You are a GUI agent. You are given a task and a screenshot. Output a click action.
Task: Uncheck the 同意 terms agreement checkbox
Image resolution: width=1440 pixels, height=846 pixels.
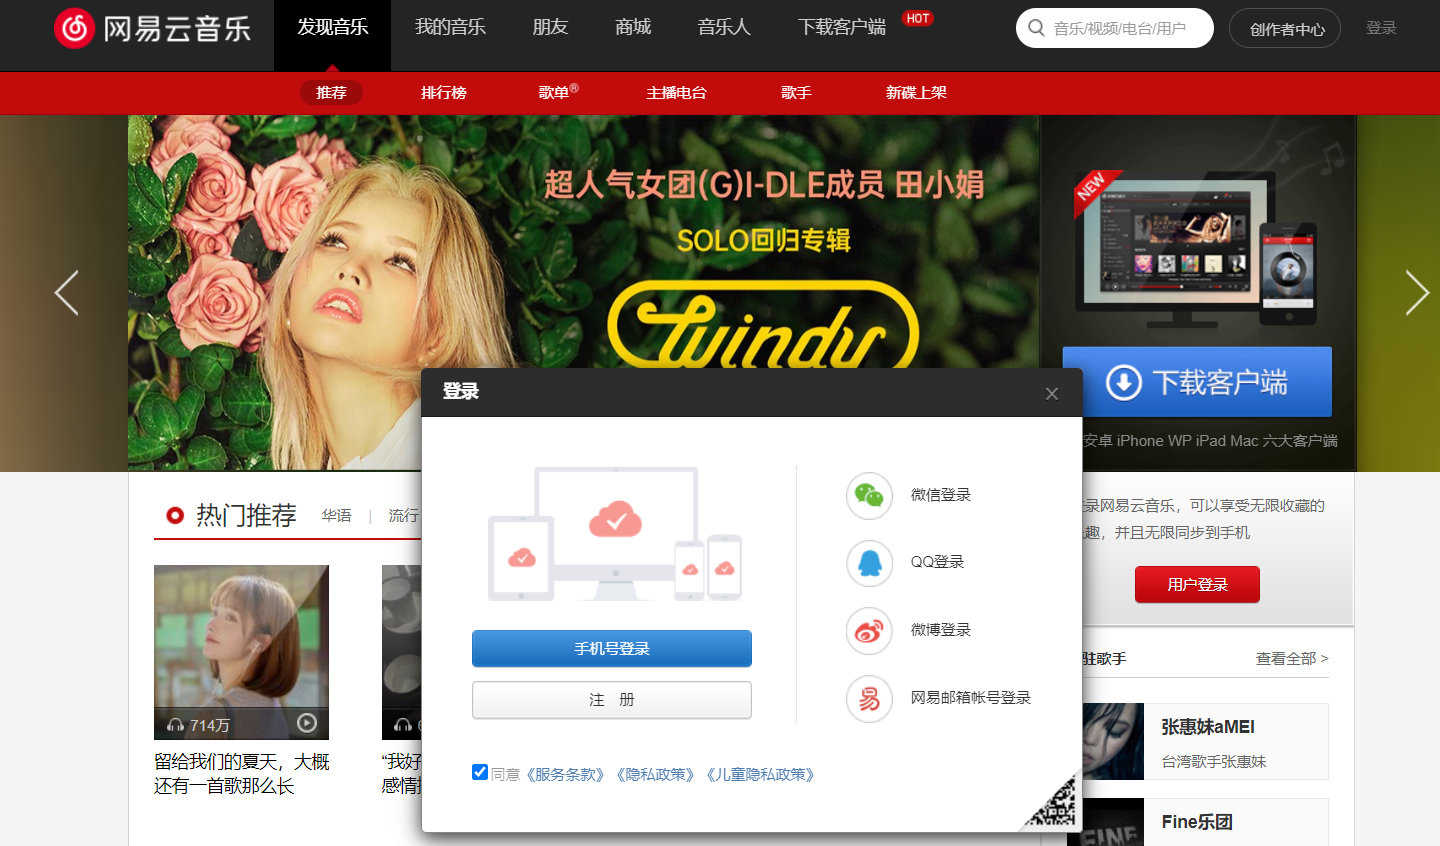point(480,772)
